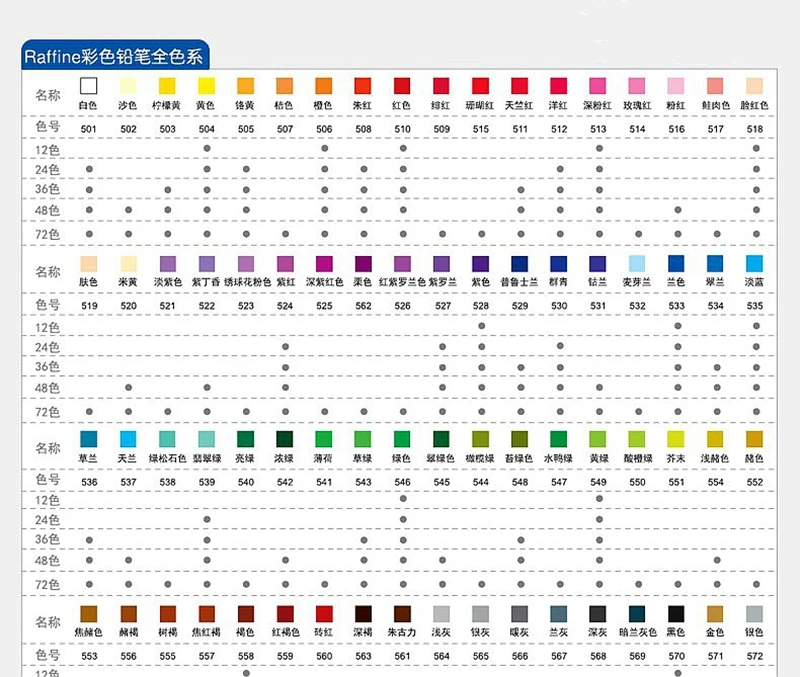Click the white 白色 color swatch
800x677 pixels.
[88, 86]
